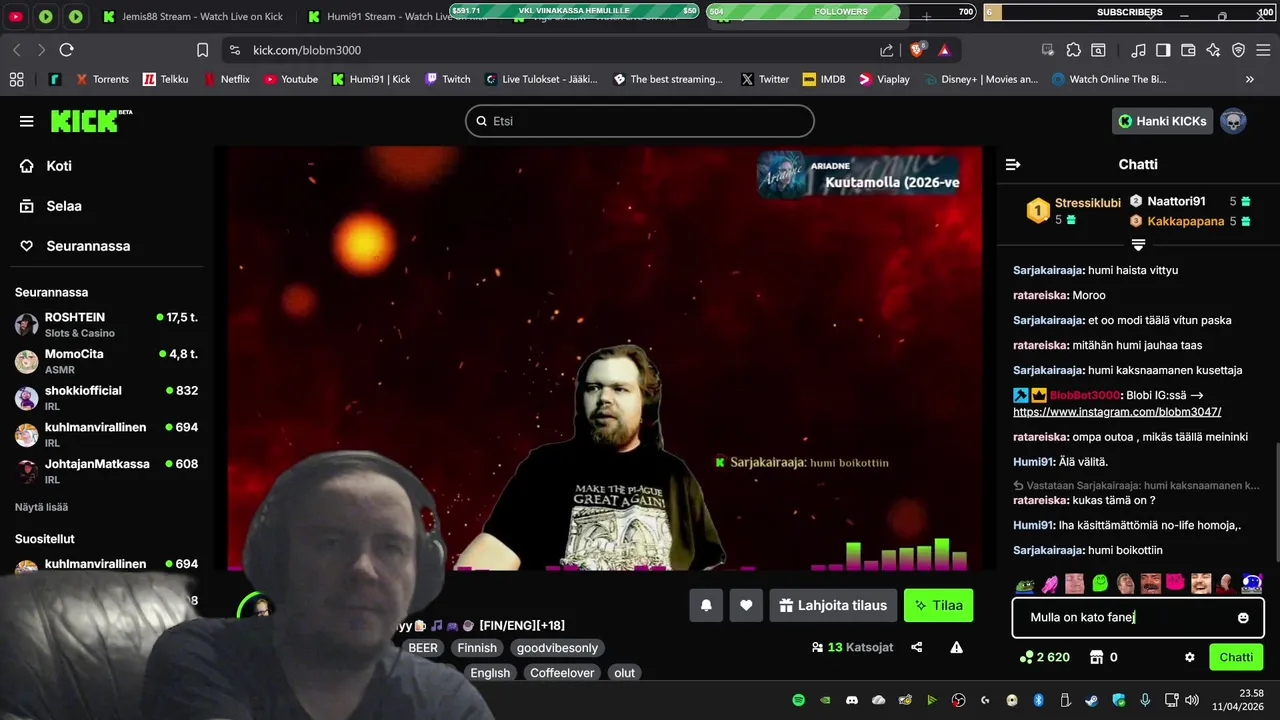Click the heart follow icon under stream
The image size is (1280, 720).
(746, 605)
